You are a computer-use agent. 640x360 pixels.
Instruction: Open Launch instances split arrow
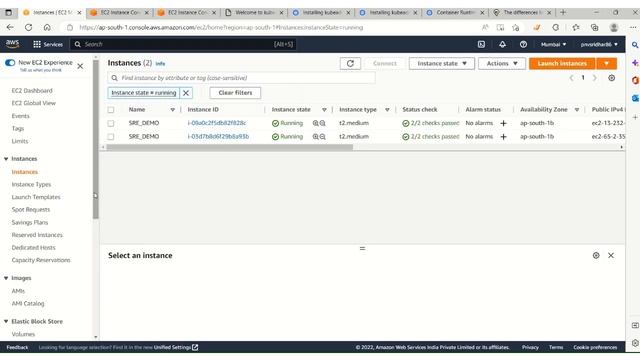606,63
